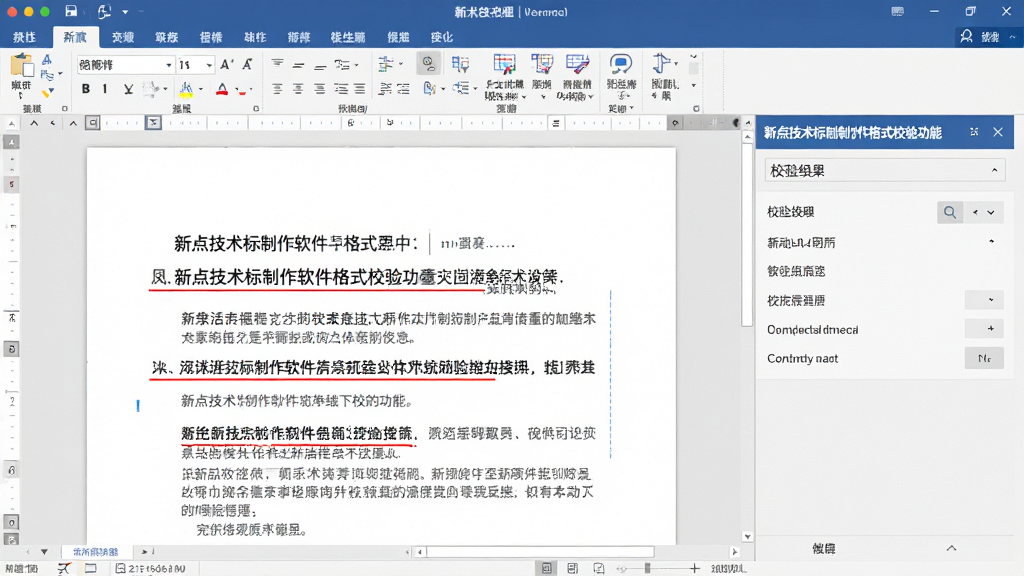Viewport: 1024px width, 576px height.
Task: Open the chevron dropdown beside panel search
Action: coord(991,212)
